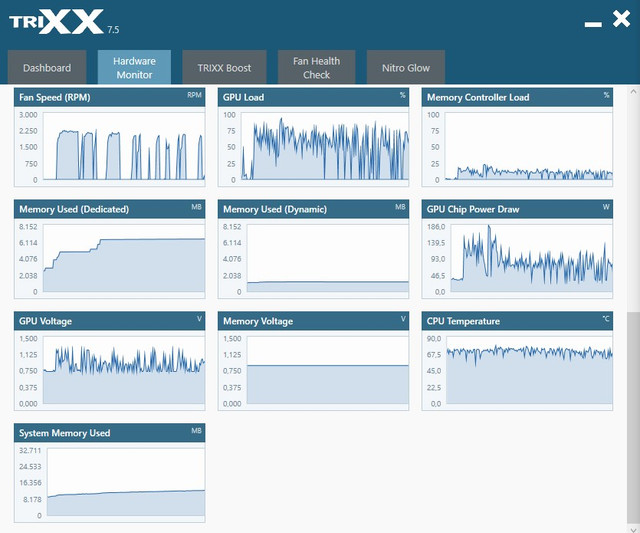Click the 186,0 axis value on Power Draw
640x533 pixels.
pos(436,227)
